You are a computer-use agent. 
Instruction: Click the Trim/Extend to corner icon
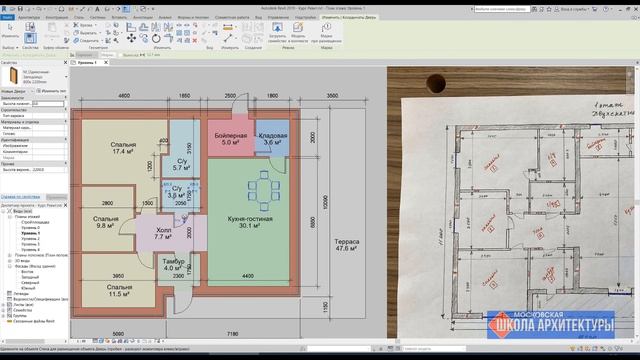[168, 39]
